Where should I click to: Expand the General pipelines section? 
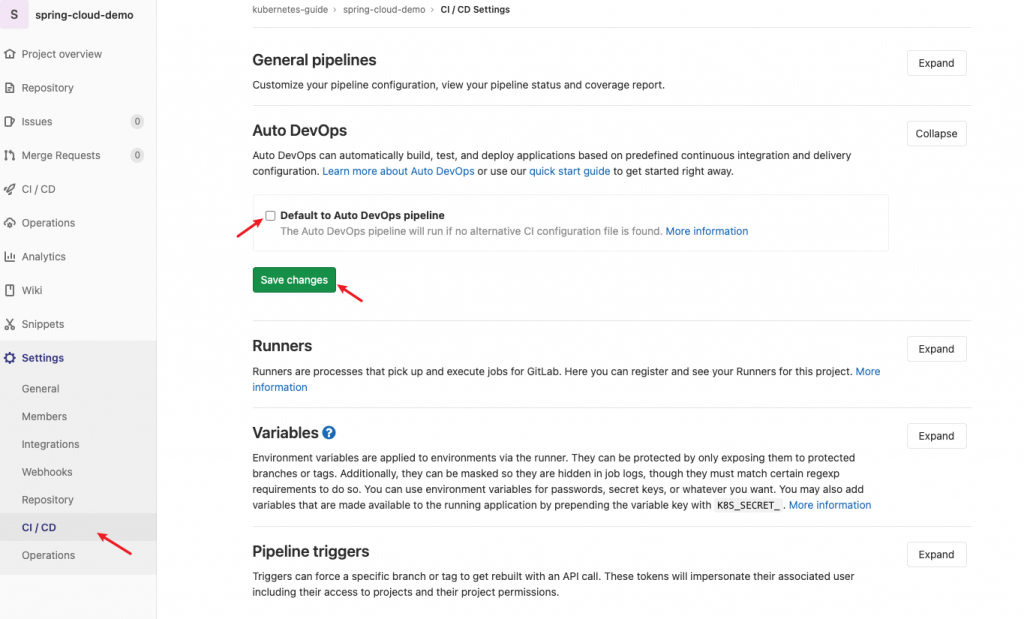pyautogui.click(x=936, y=63)
